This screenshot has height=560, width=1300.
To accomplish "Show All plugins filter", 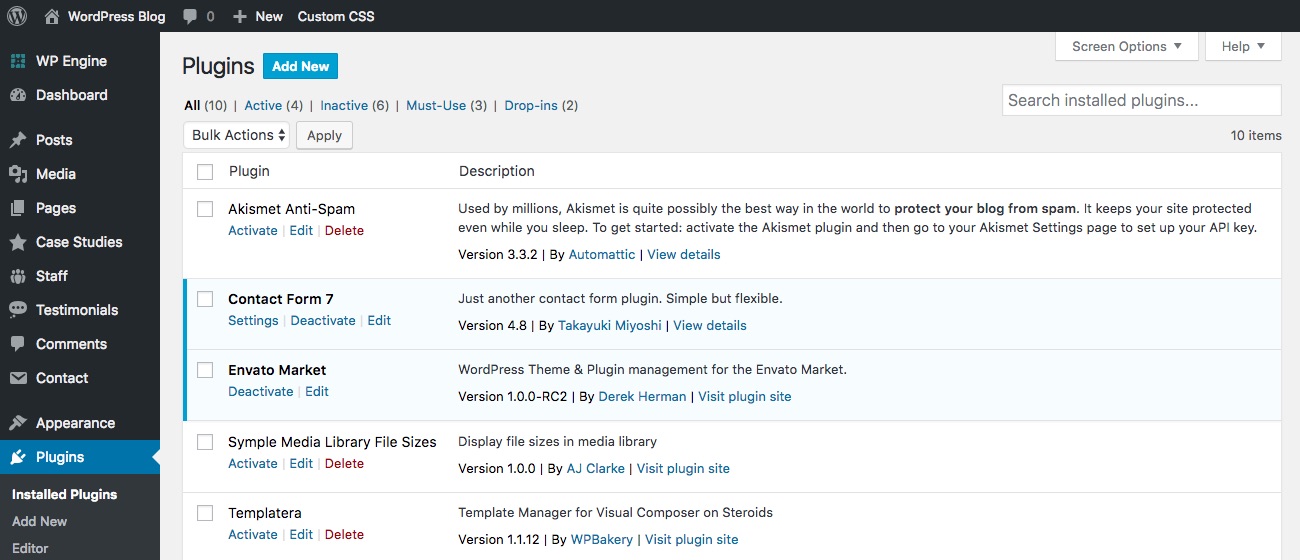I will click(x=192, y=105).
